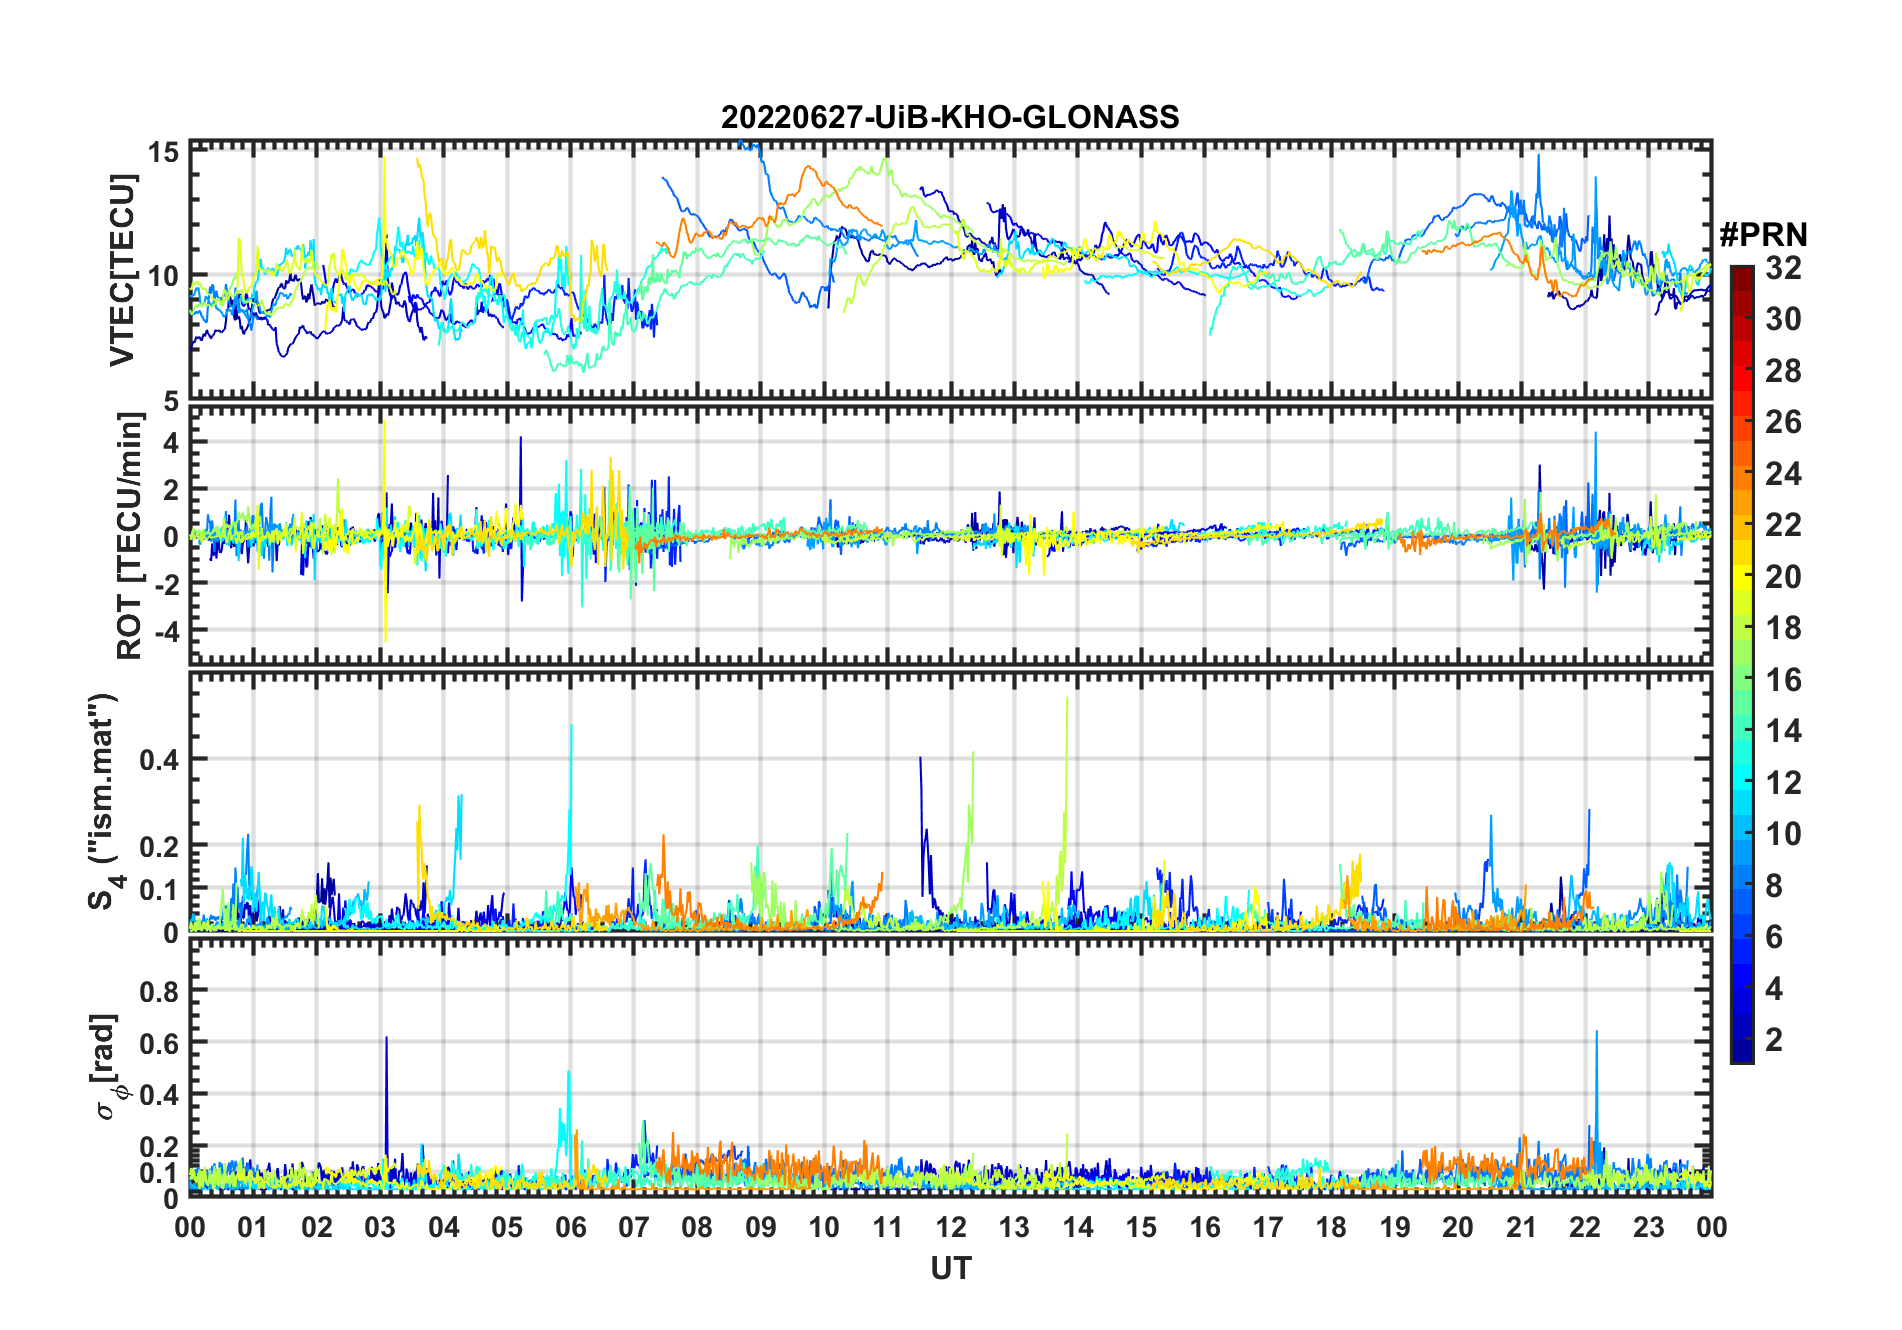Click x-axis tick label 18
Viewport: 1902px width, 1330px height.
pyautogui.click(x=1331, y=1227)
